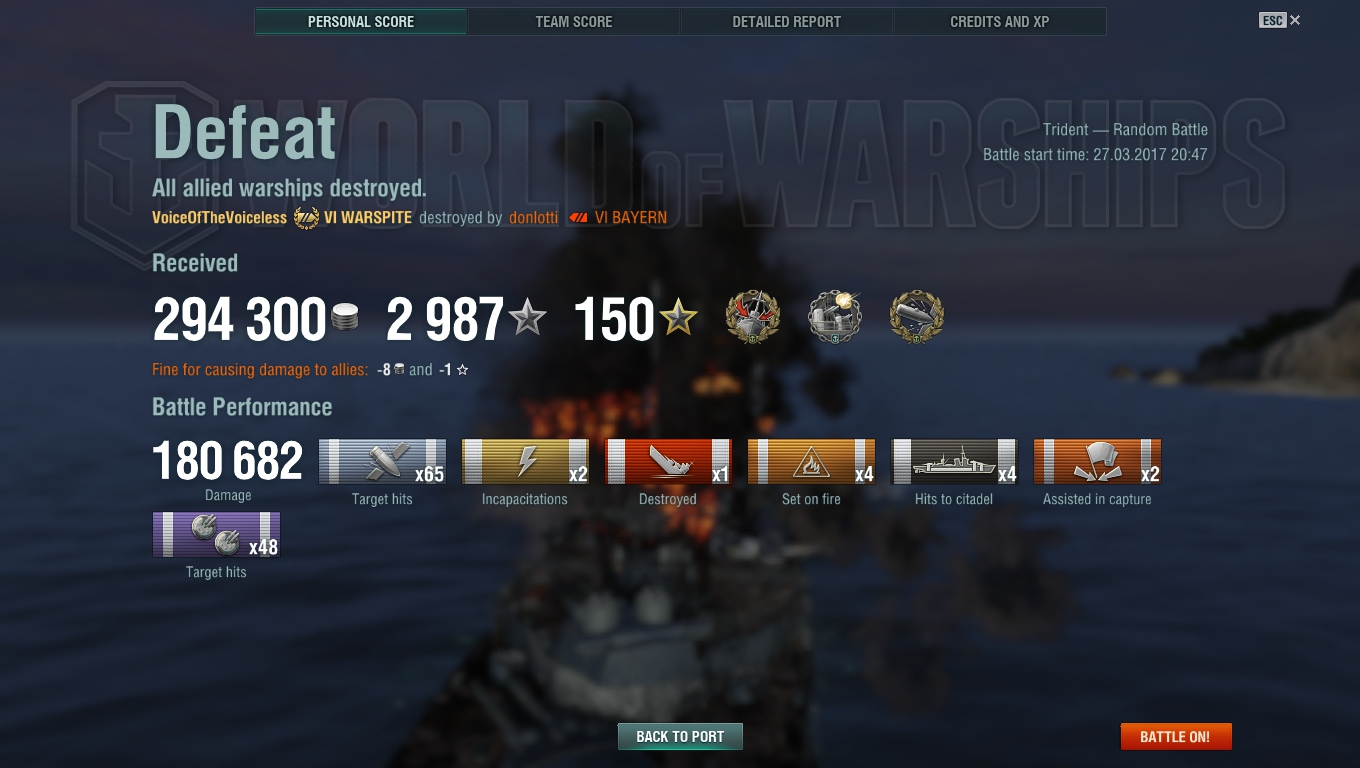This screenshot has width=1360, height=768.
Task: Click the player name donlotti
Action: pyautogui.click(x=533, y=218)
